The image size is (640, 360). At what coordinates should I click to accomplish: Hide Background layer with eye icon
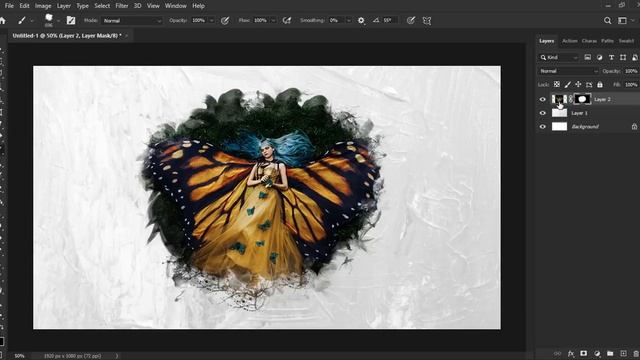[x=542, y=127]
